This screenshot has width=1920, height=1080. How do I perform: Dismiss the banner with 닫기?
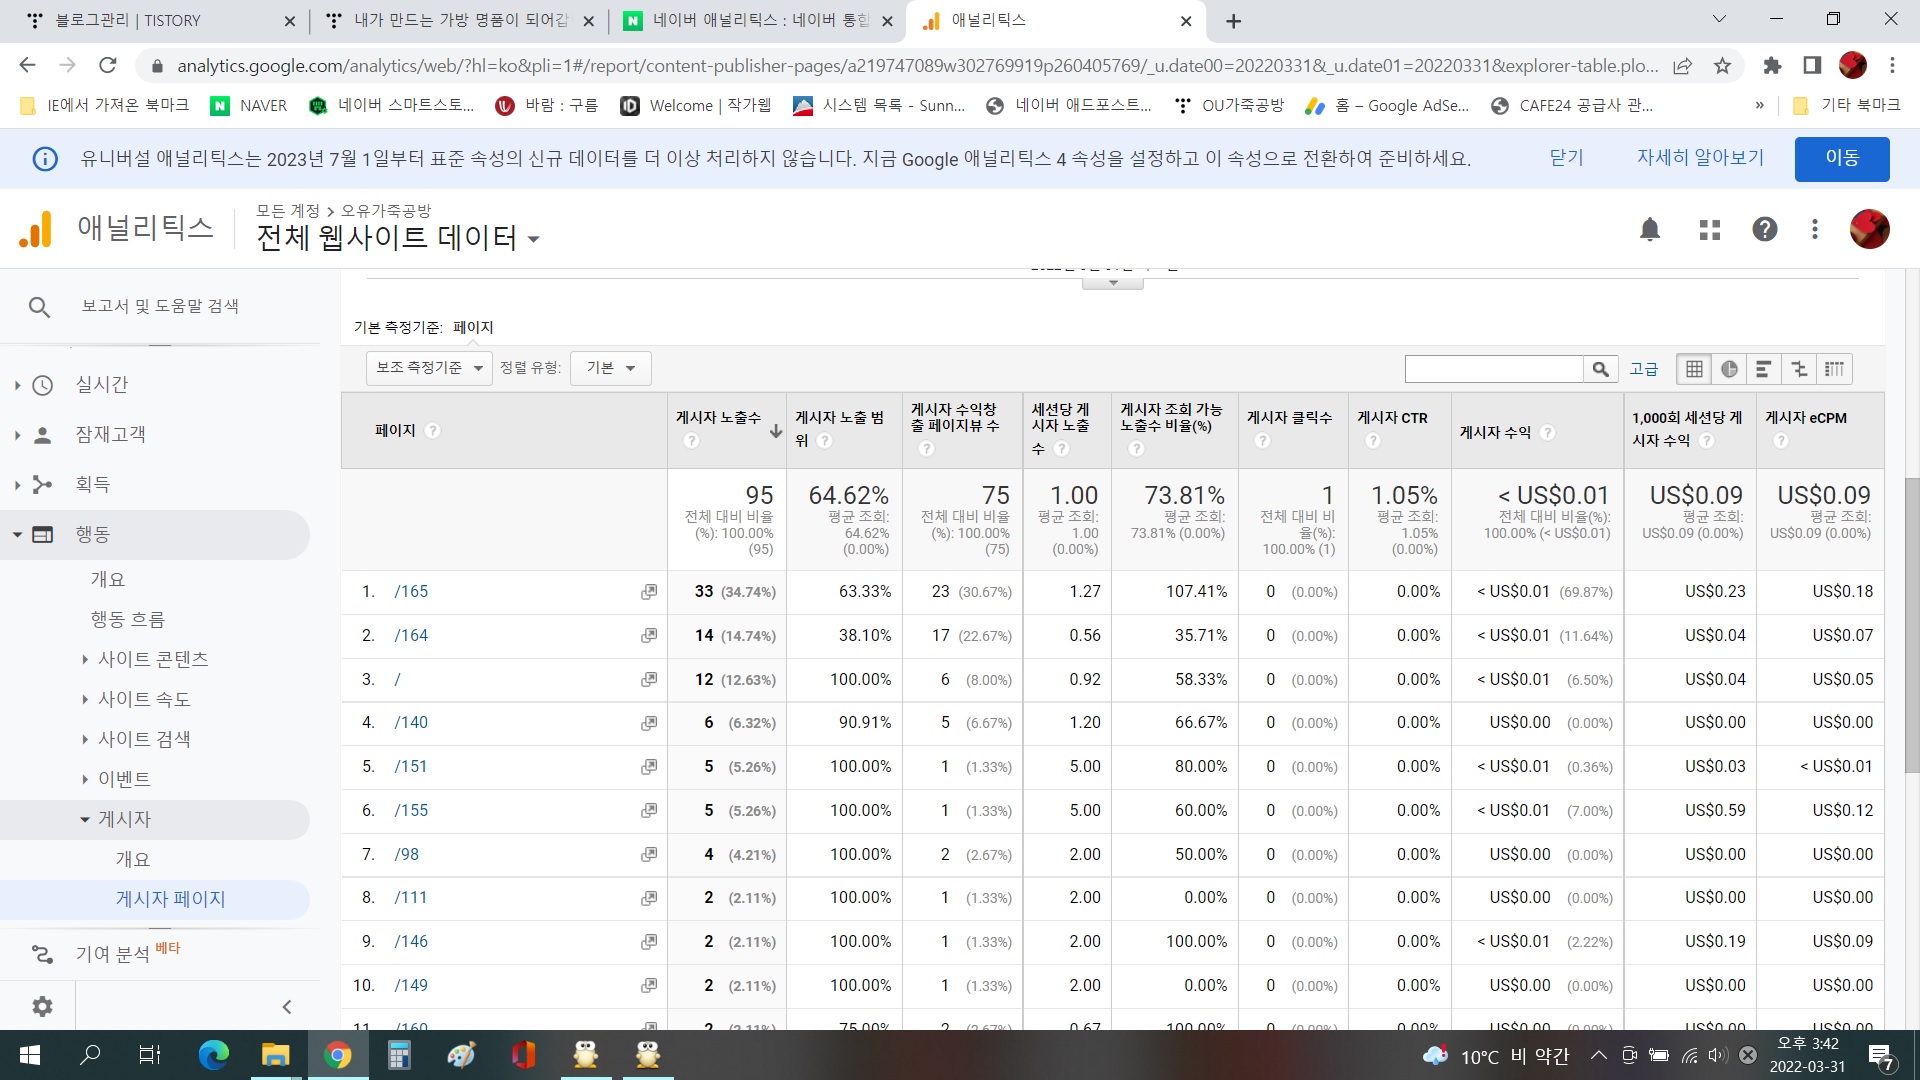pyautogui.click(x=1566, y=158)
